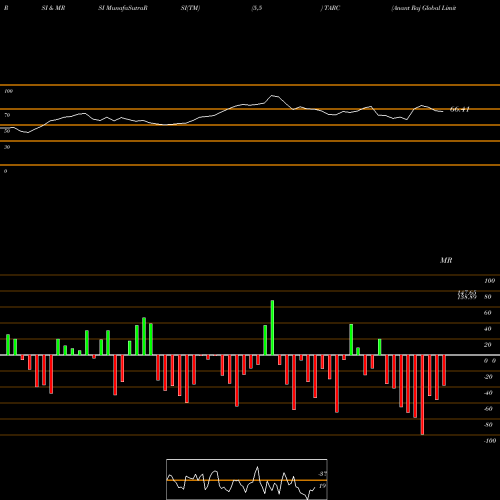Click the MR axis label -20
The image size is (500, 500).
[488, 377]
